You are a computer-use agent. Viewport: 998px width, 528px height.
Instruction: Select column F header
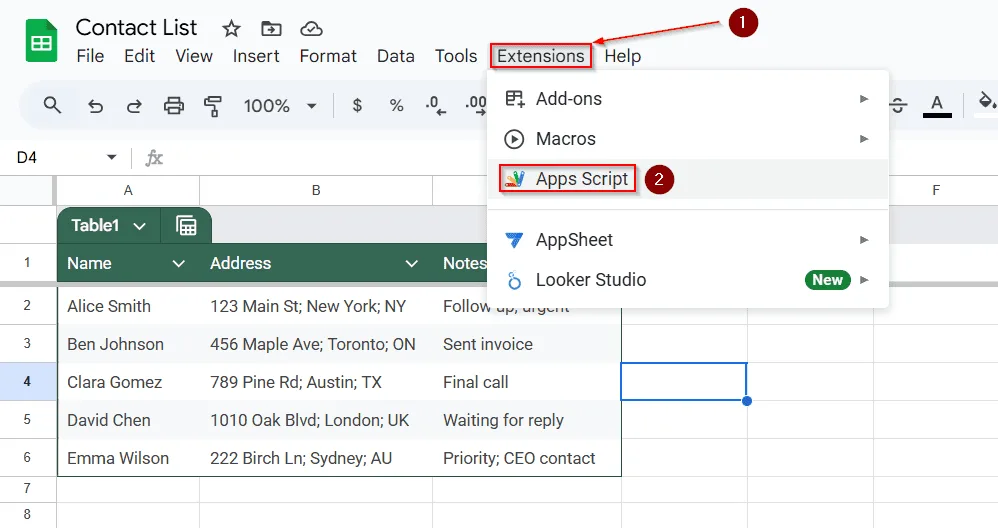tap(936, 190)
